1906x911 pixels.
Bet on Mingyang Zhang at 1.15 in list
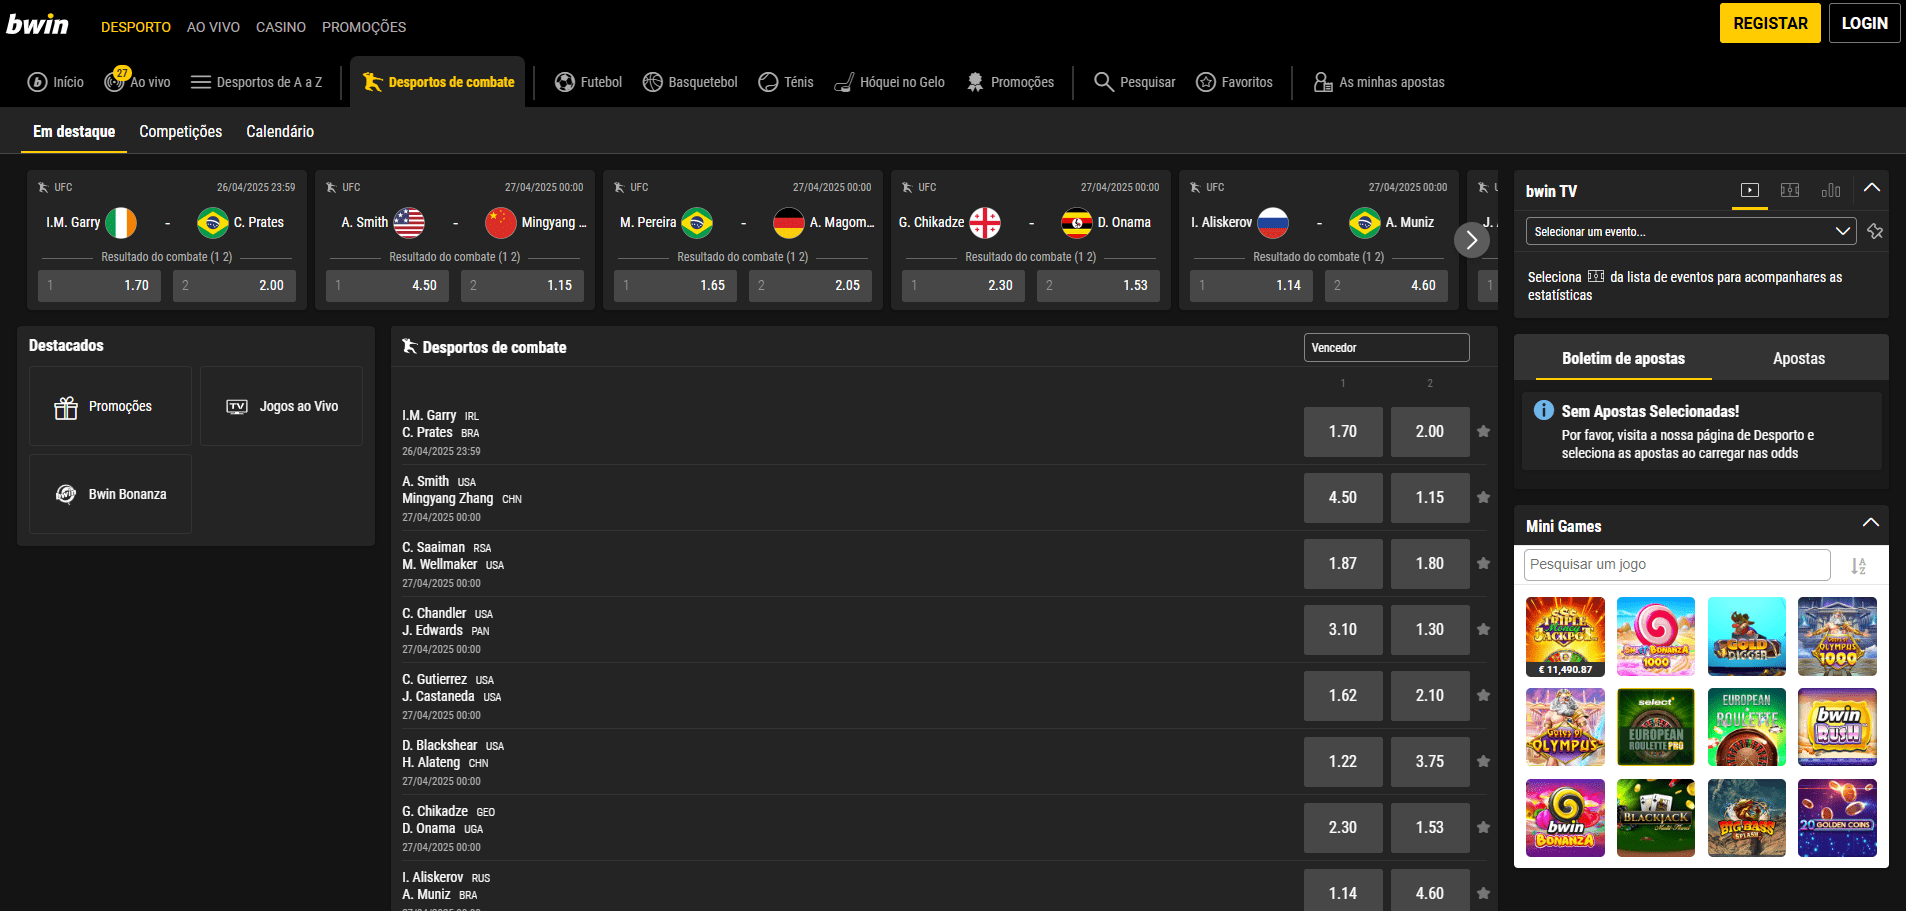1430,498
